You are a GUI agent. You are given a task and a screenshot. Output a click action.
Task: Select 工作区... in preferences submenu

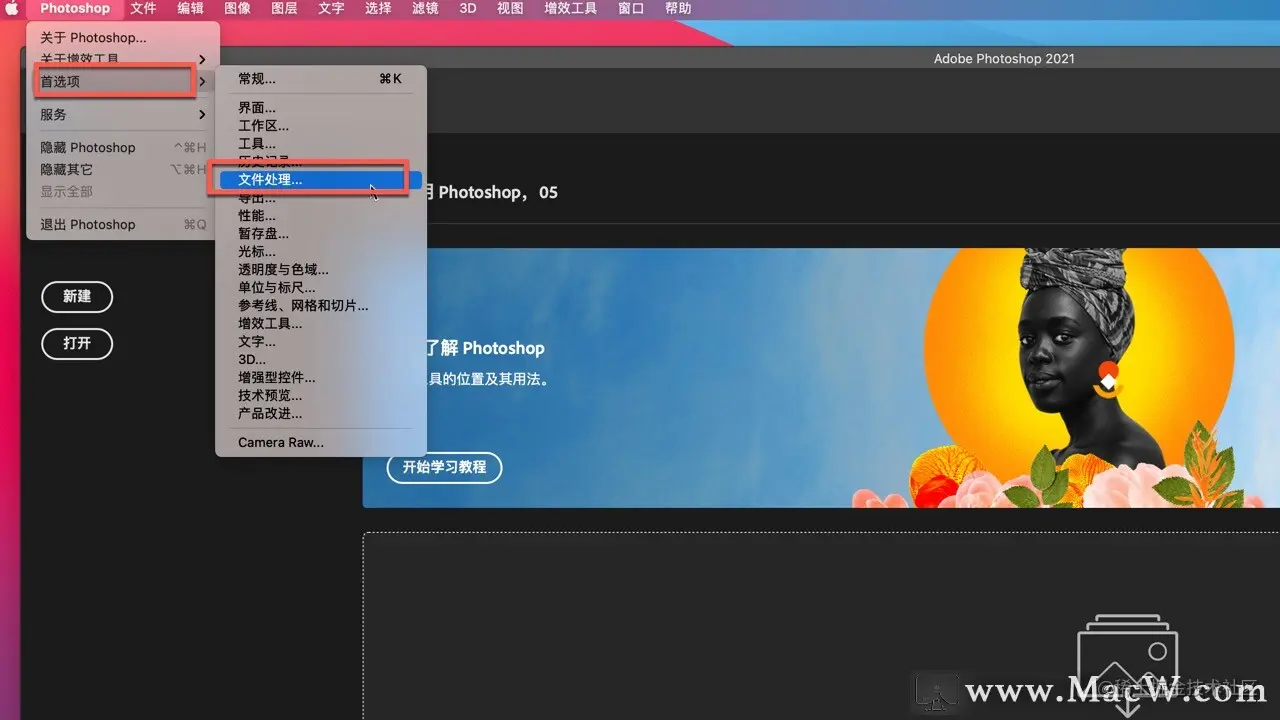tap(321, 125)
